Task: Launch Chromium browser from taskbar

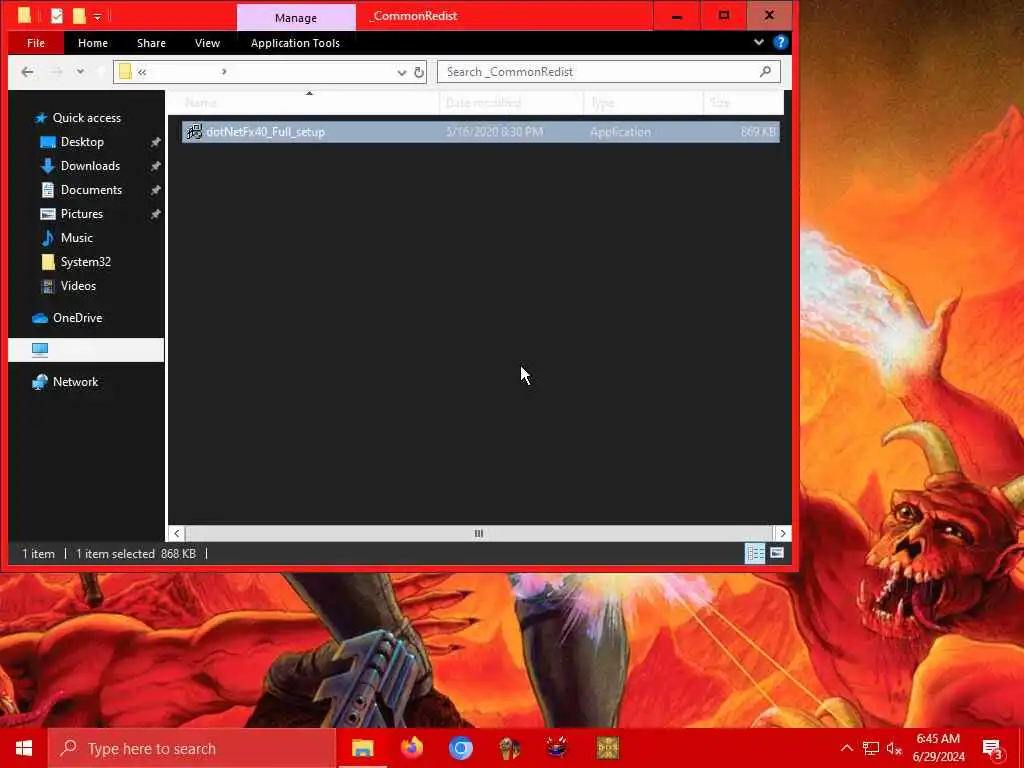Action: coord(460,748)
